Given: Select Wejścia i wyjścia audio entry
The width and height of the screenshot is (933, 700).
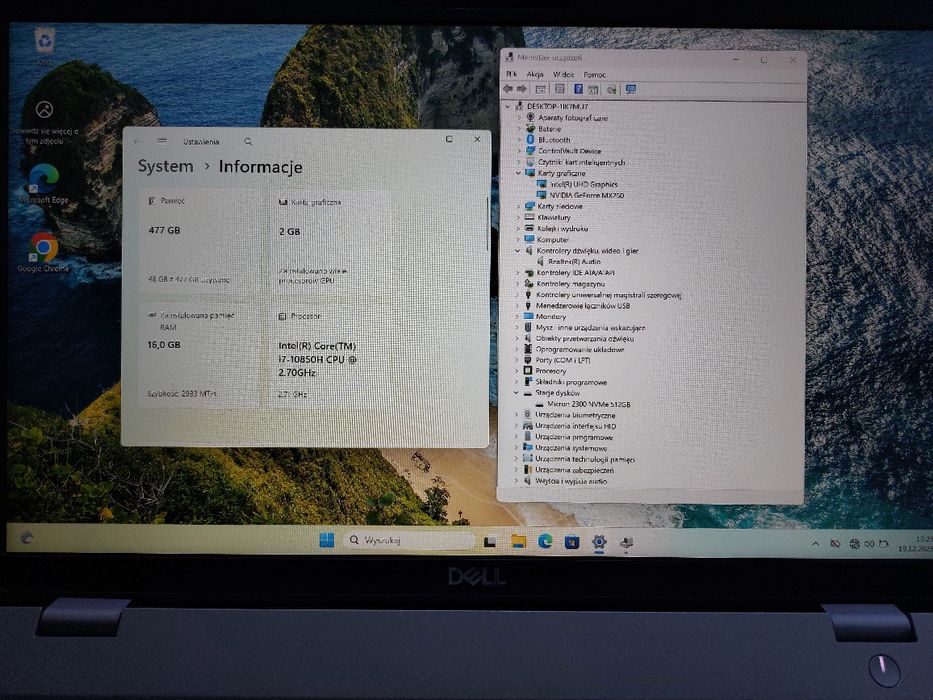Looking at the screenshot, I should click(x=565, y=481).
